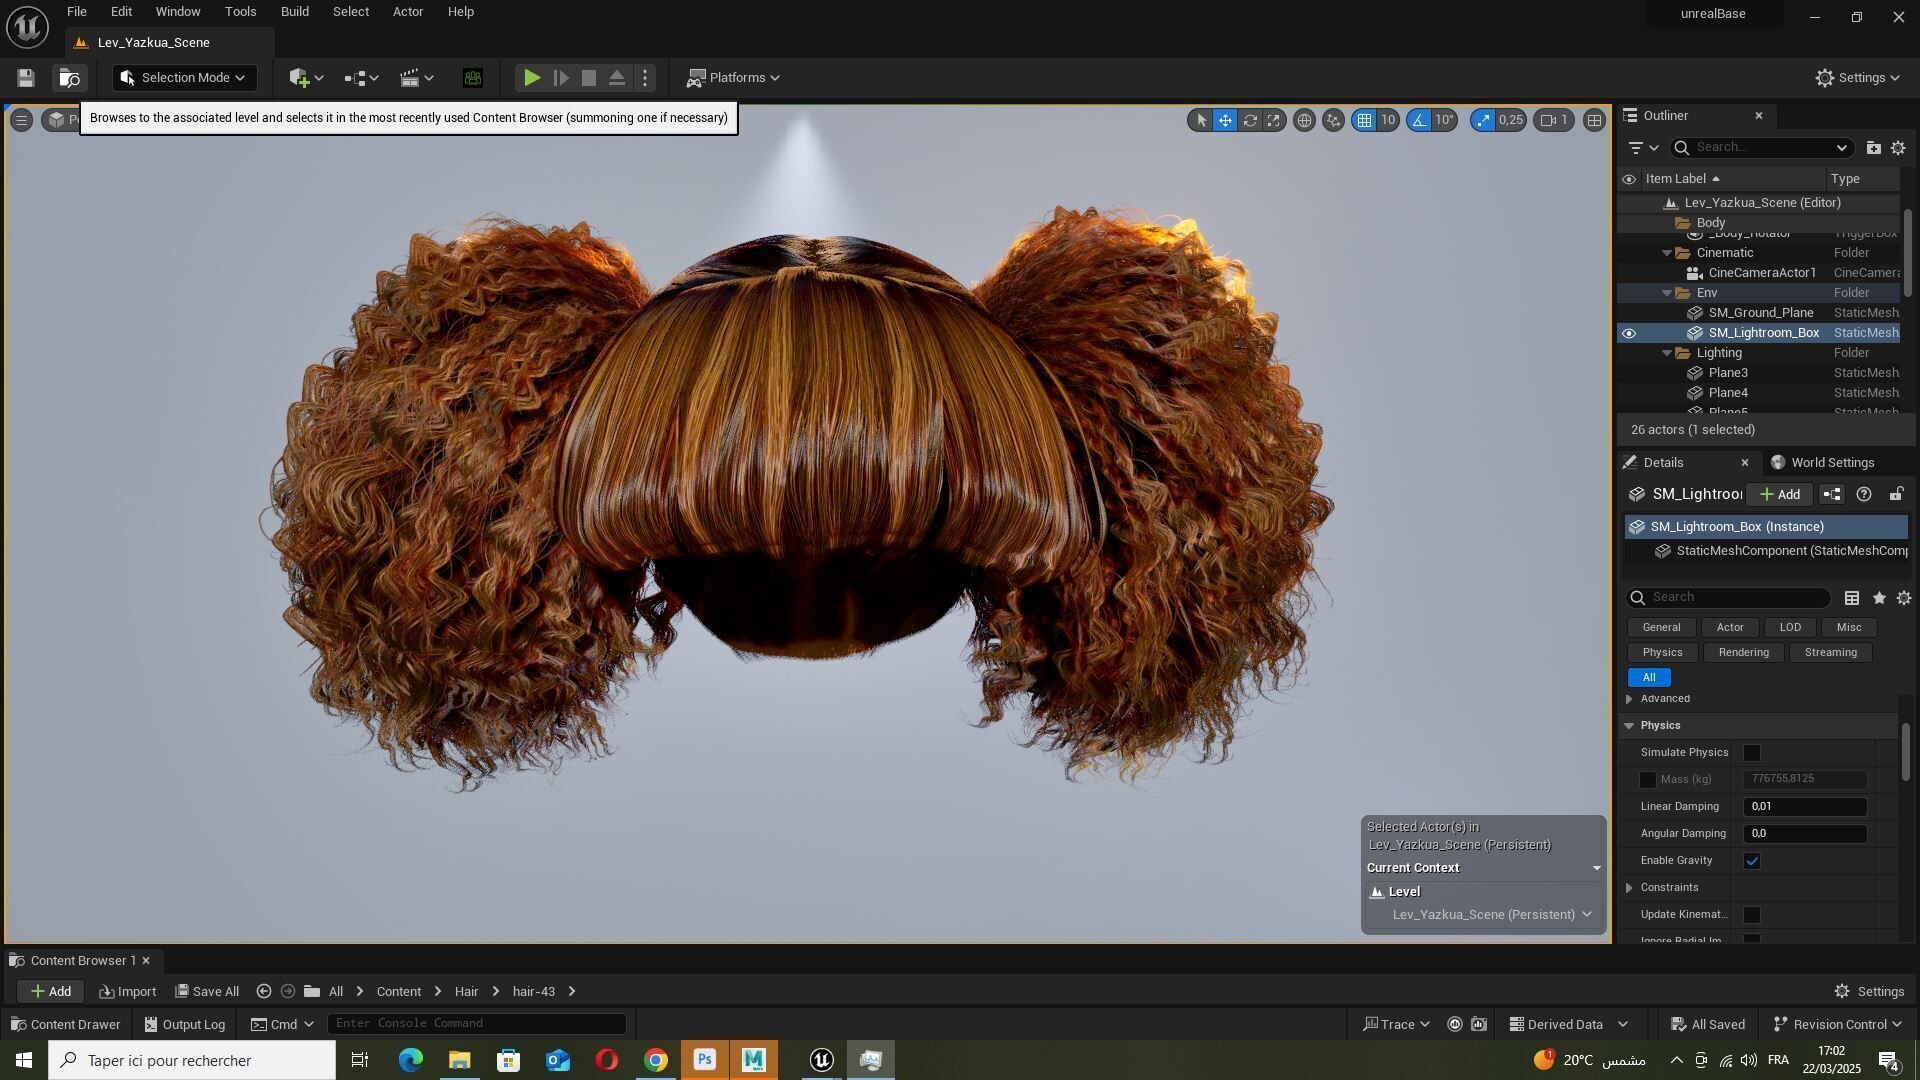The width and height of the screenshot is (1920, 1080).
Task: Change grid snap value 10
Action: coord(1388,120)
